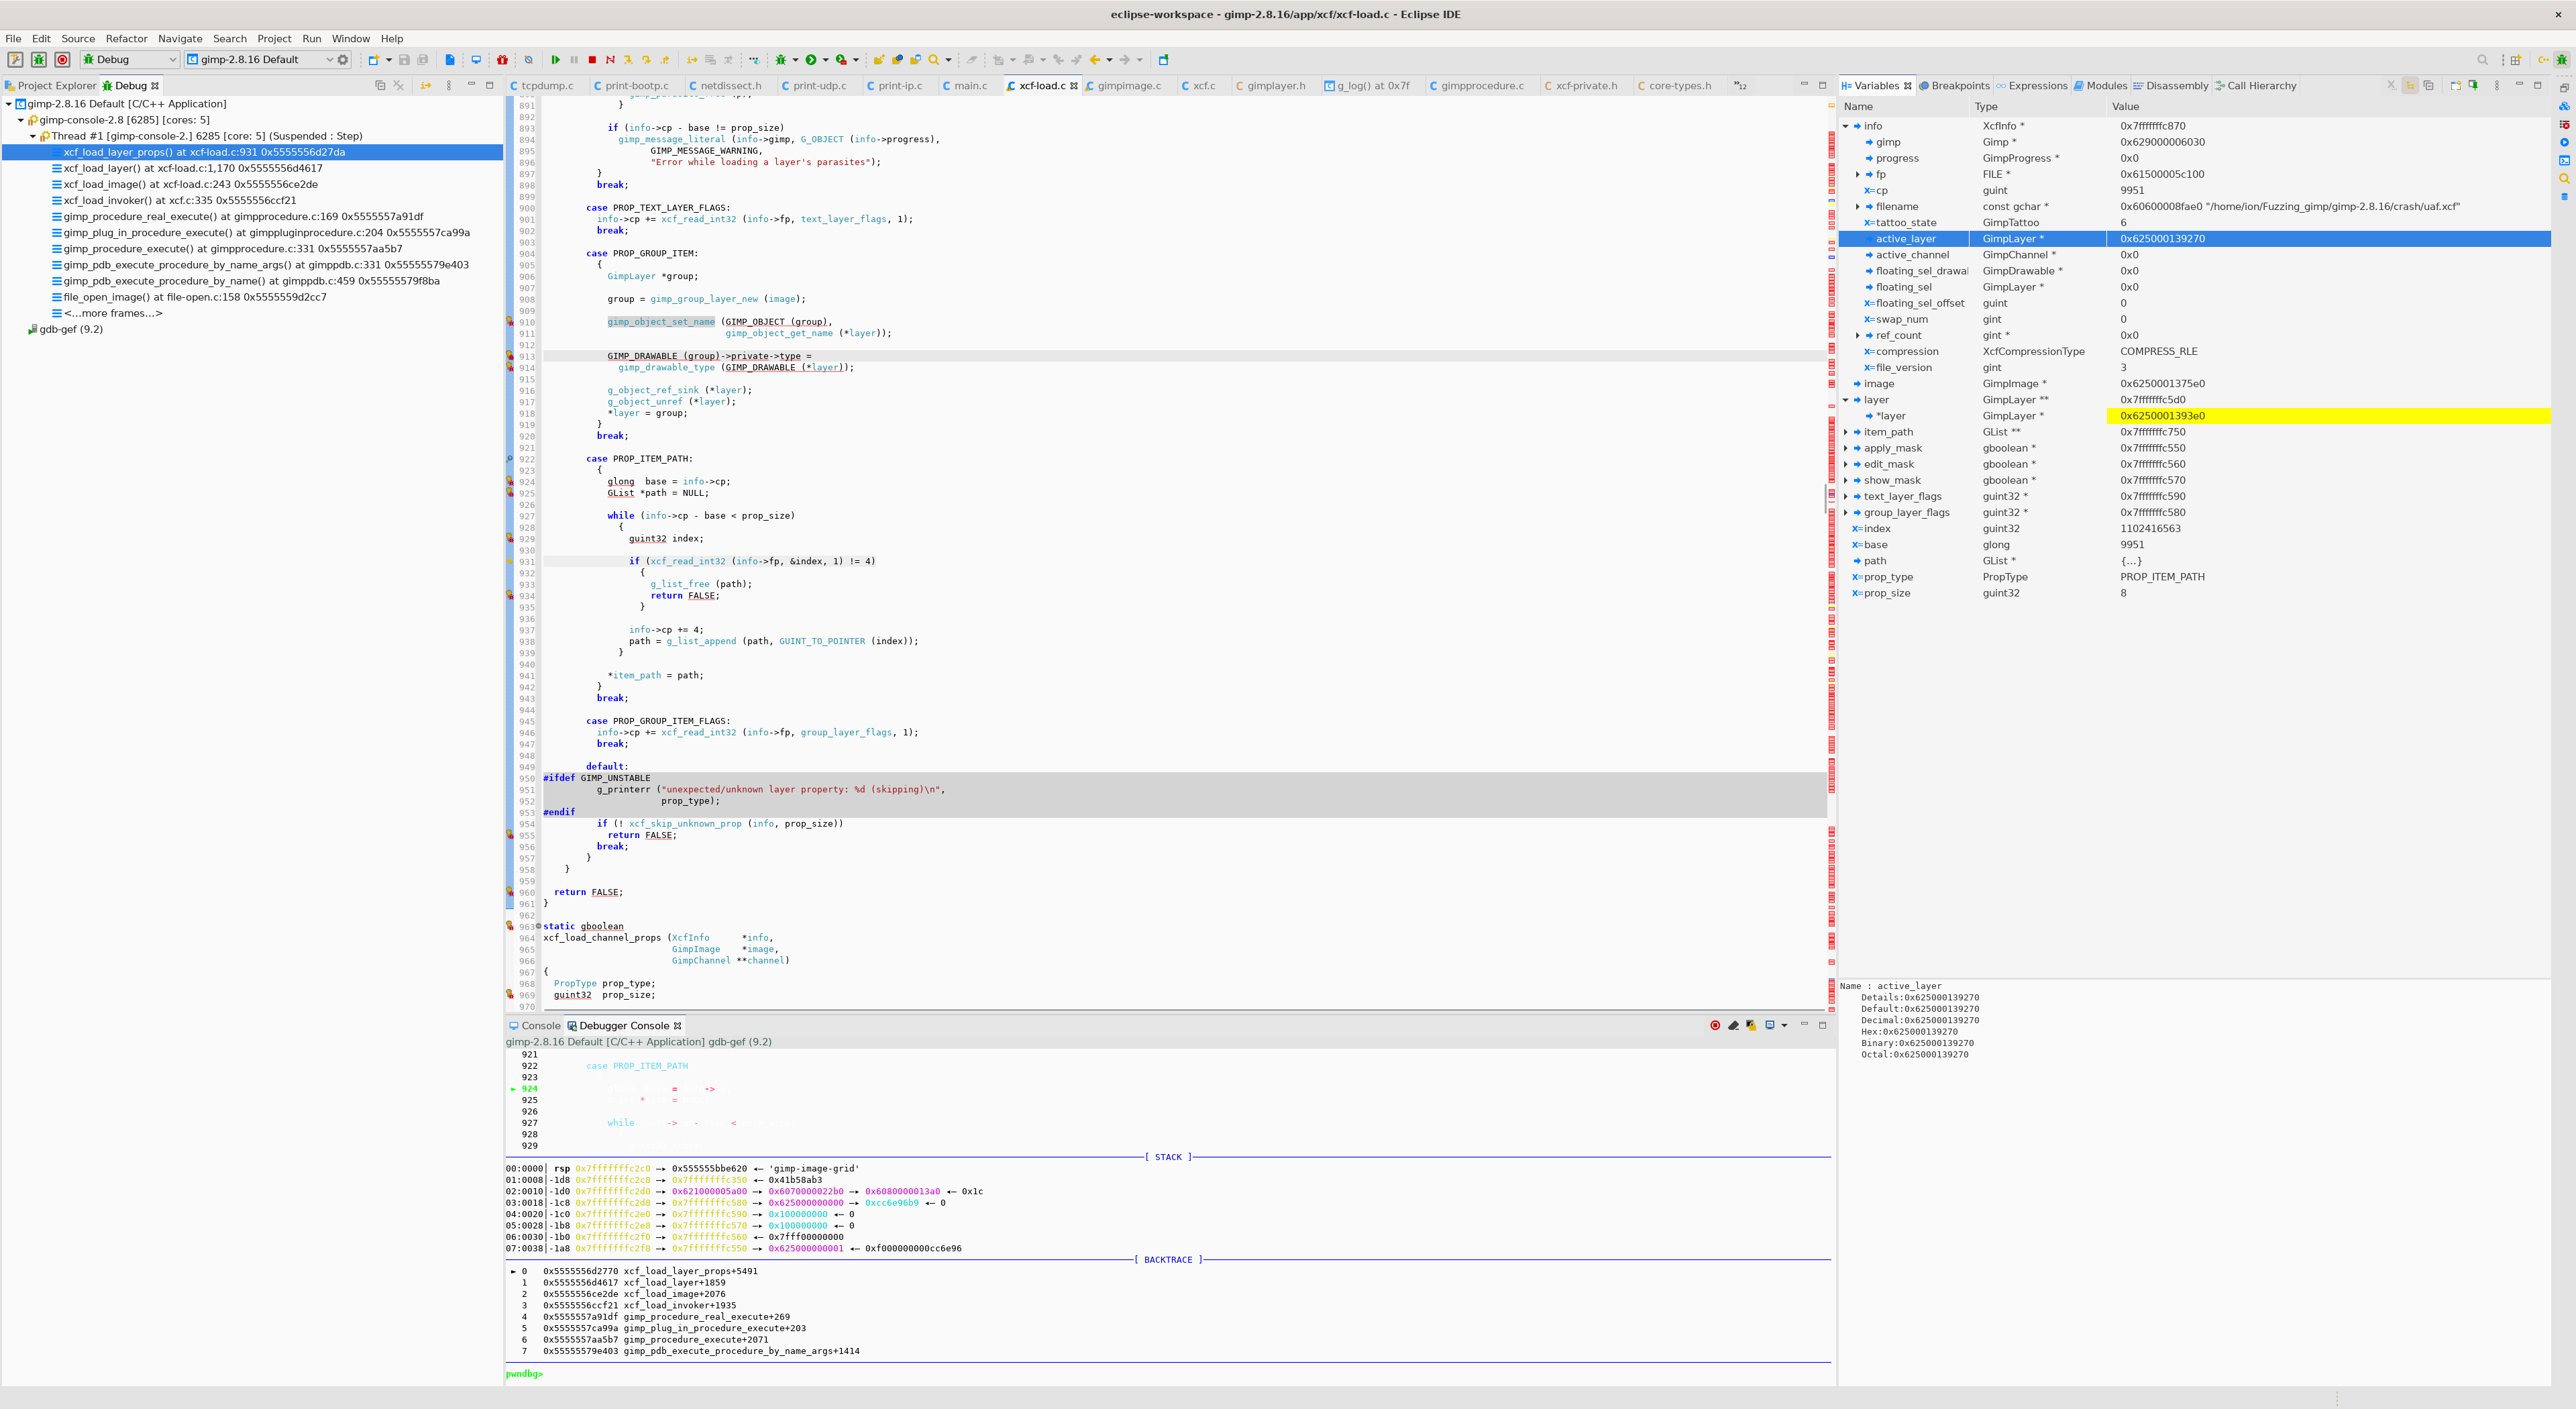This screenshot has width=2576, height=1409.
Task: Click the Debug perspective bug icon at top right
Action: (2562, 60)
